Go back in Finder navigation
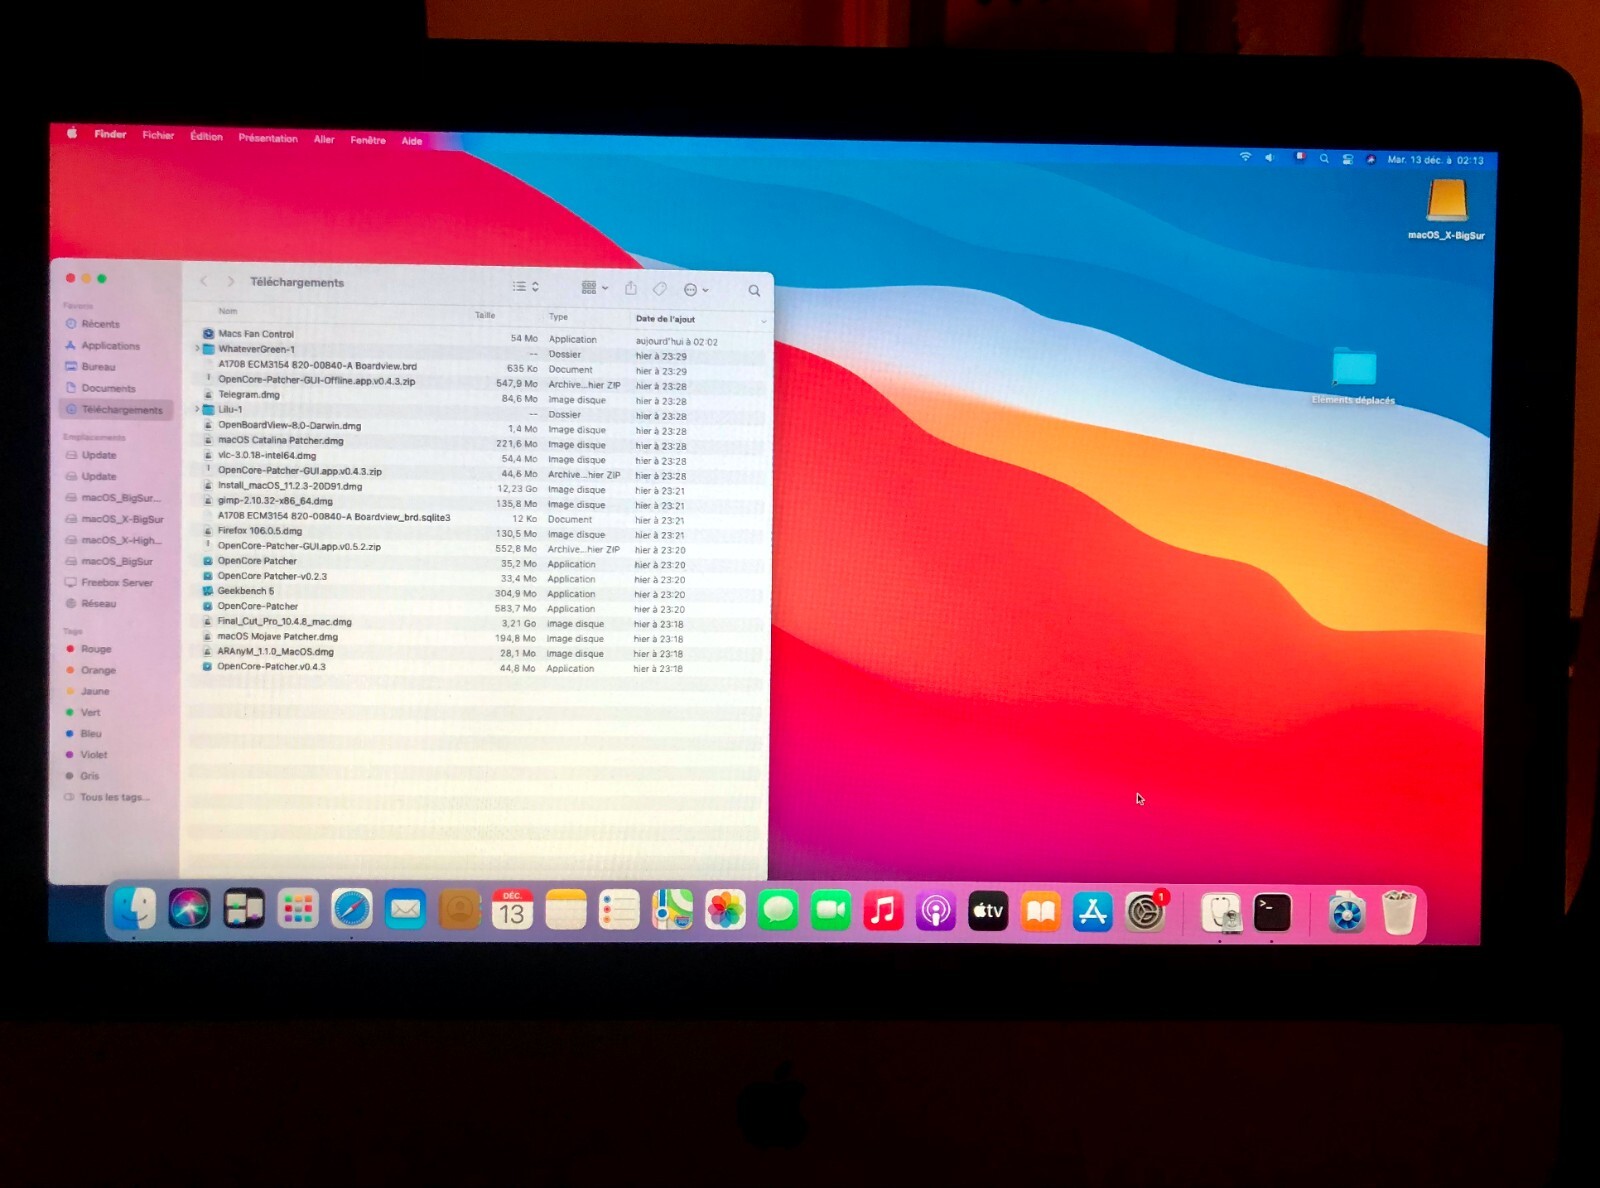This screenshot has height=1188, width=1600. click(x=203, y=281)
